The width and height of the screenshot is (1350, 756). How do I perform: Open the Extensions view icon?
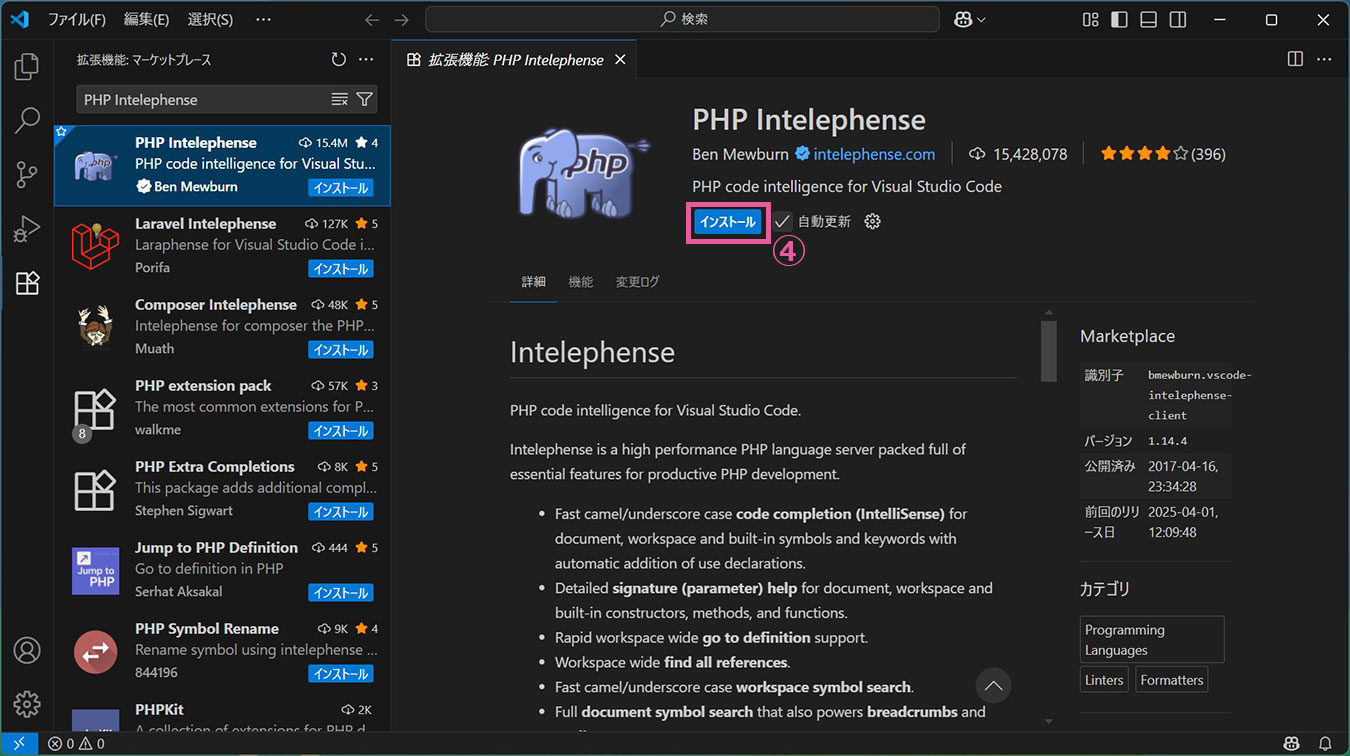coord(27,283)
